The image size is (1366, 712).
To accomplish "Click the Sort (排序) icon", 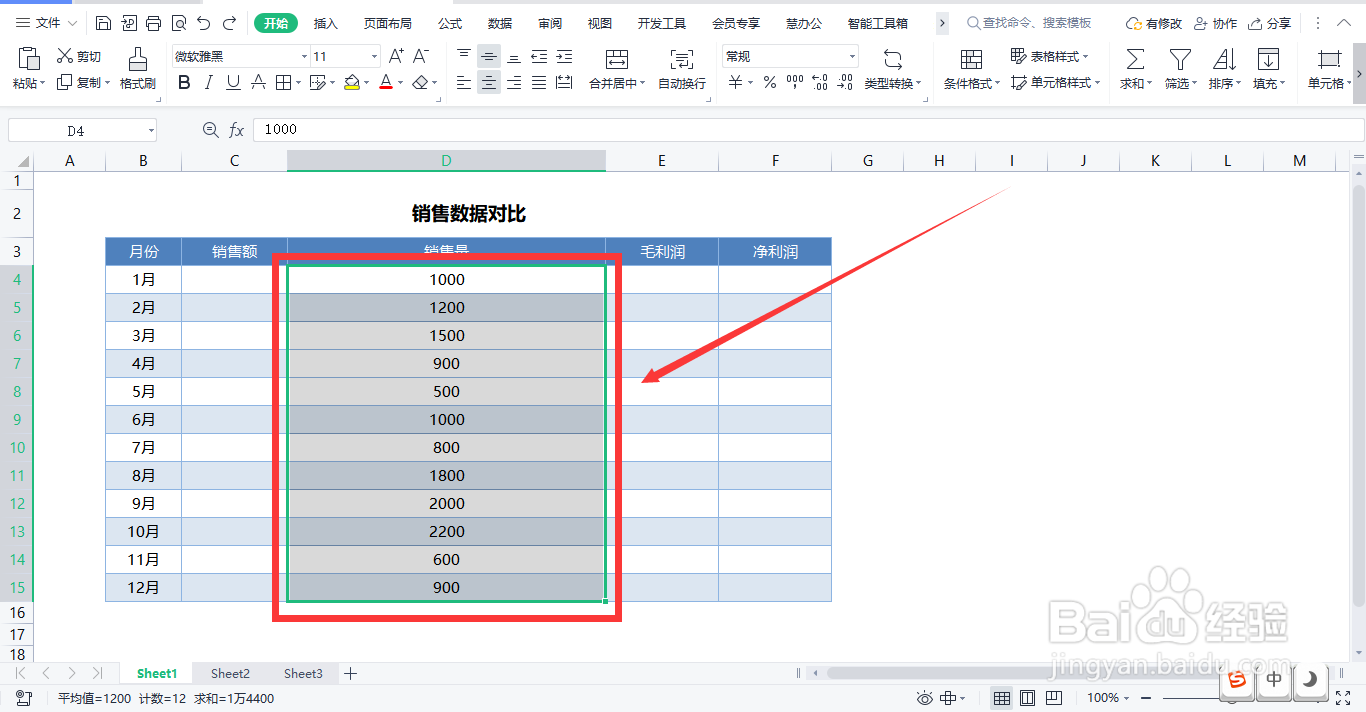I will coord(1224,60).
